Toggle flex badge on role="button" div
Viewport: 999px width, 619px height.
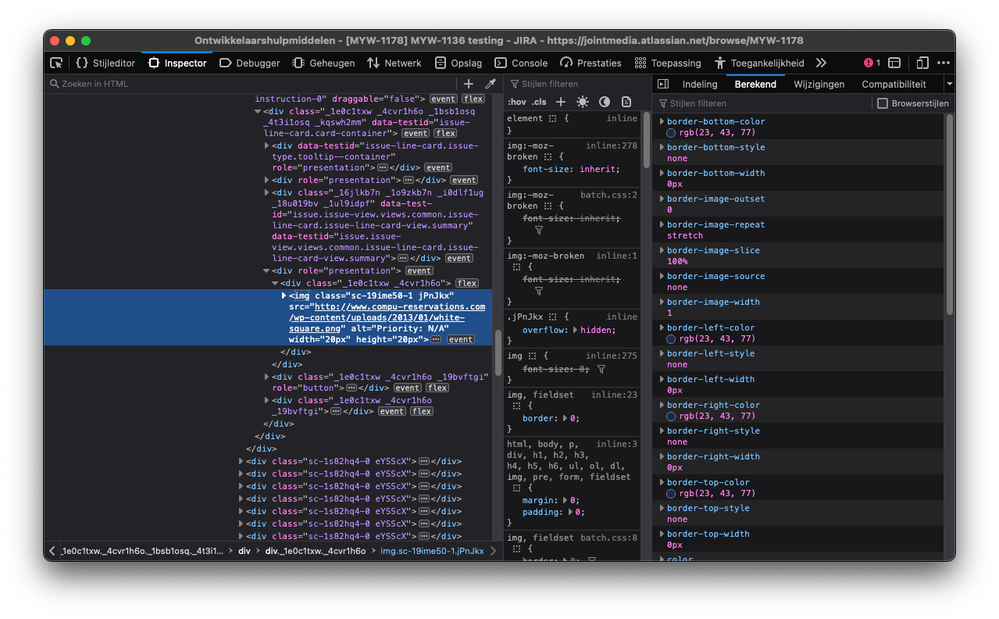(437, 388)
